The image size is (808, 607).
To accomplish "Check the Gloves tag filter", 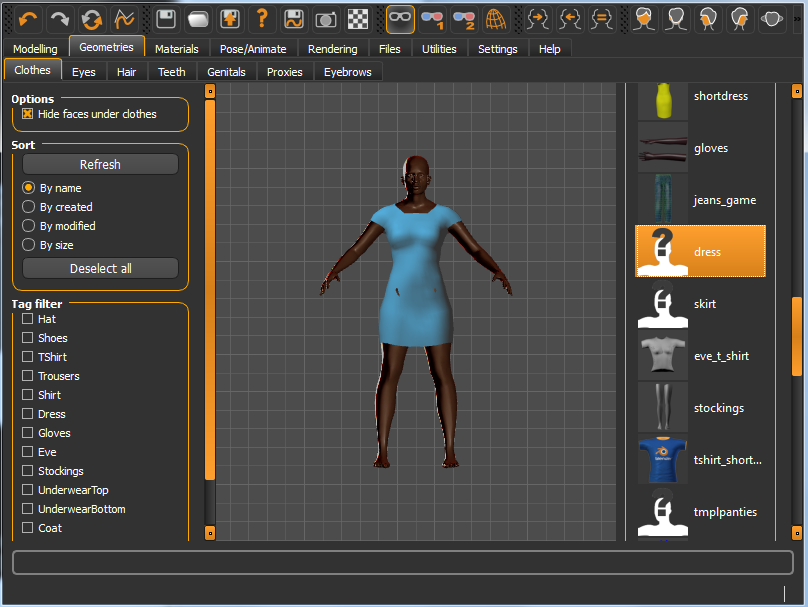I will click(28, 433).
